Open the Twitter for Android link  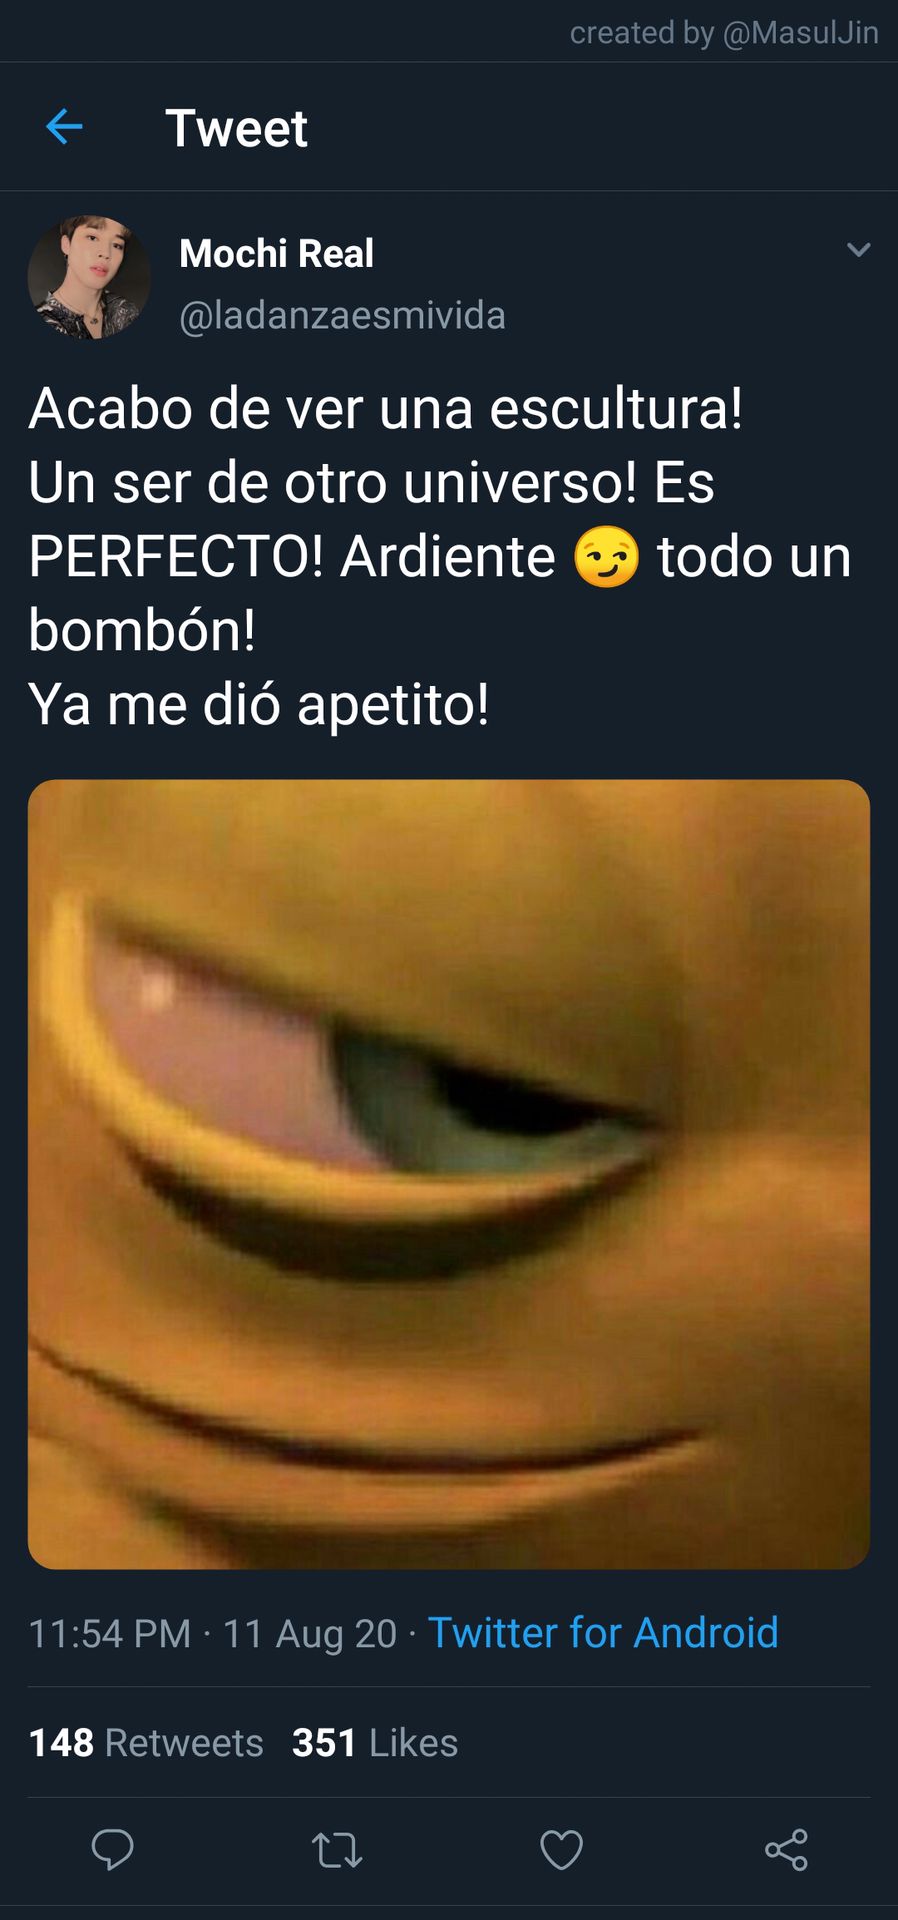click(603, 1633)
